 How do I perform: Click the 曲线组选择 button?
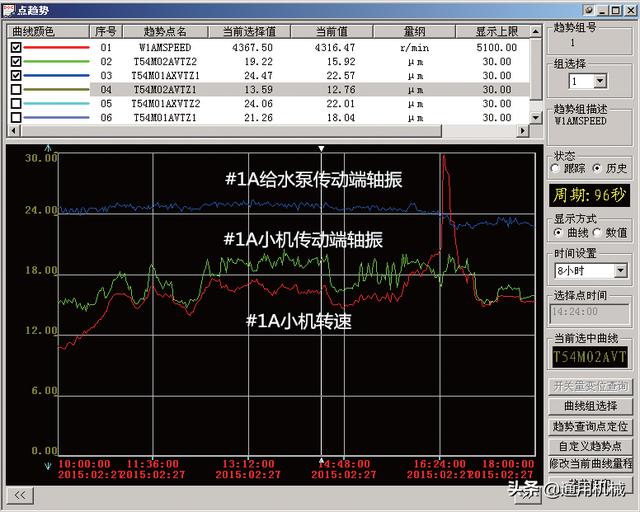[591, 406]
